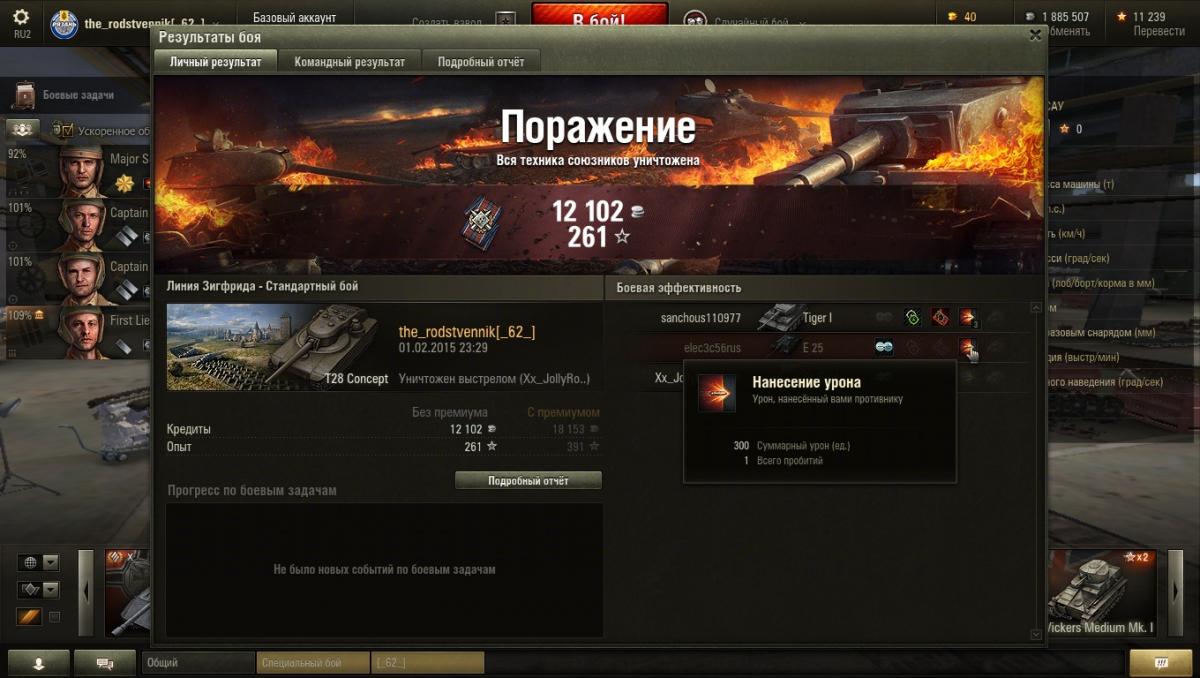1200x678 pixels.
Task: Click the green critical hit icon for Tiger I
Action: tap(912, 318)
